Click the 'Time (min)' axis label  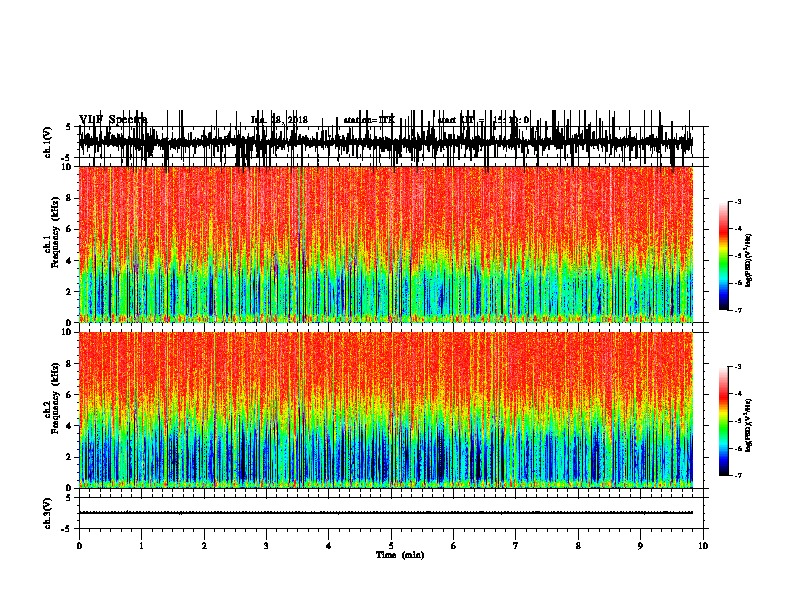(x=400, y=555)
